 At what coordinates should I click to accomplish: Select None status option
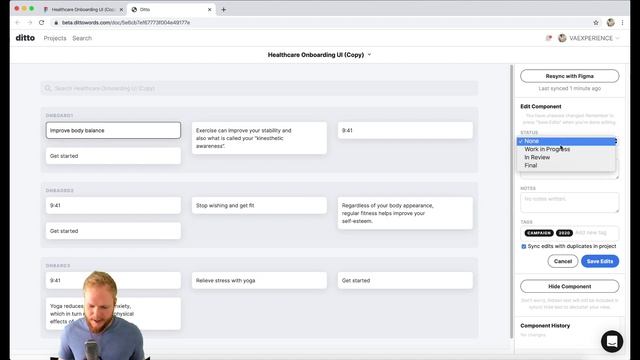click(566, 141)
